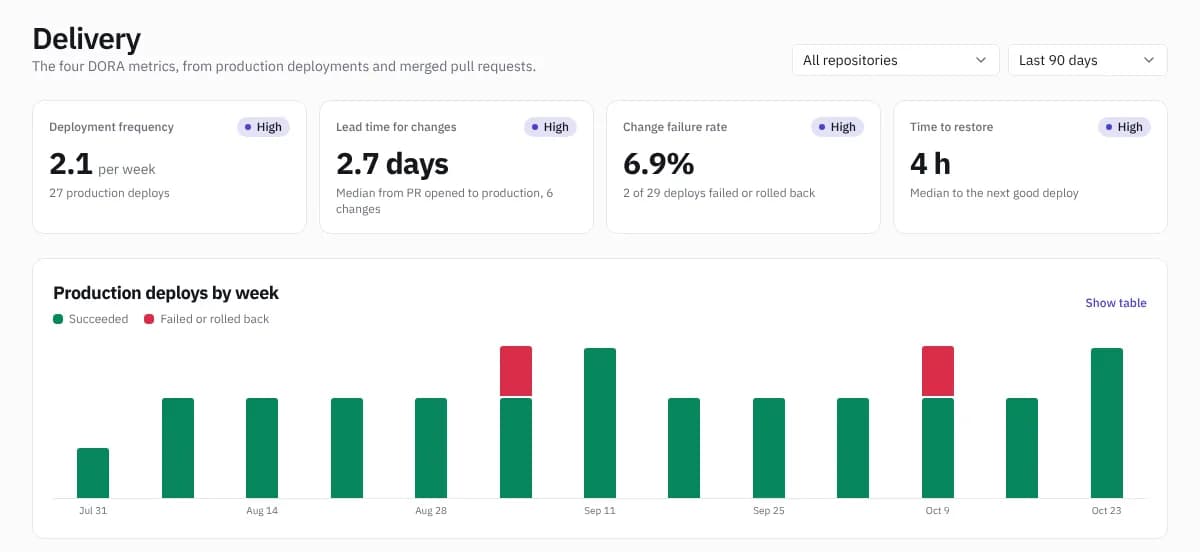Click the green Succeeded legend swatch
This screenshot has width=1200, height=552.
coord(58,319)
